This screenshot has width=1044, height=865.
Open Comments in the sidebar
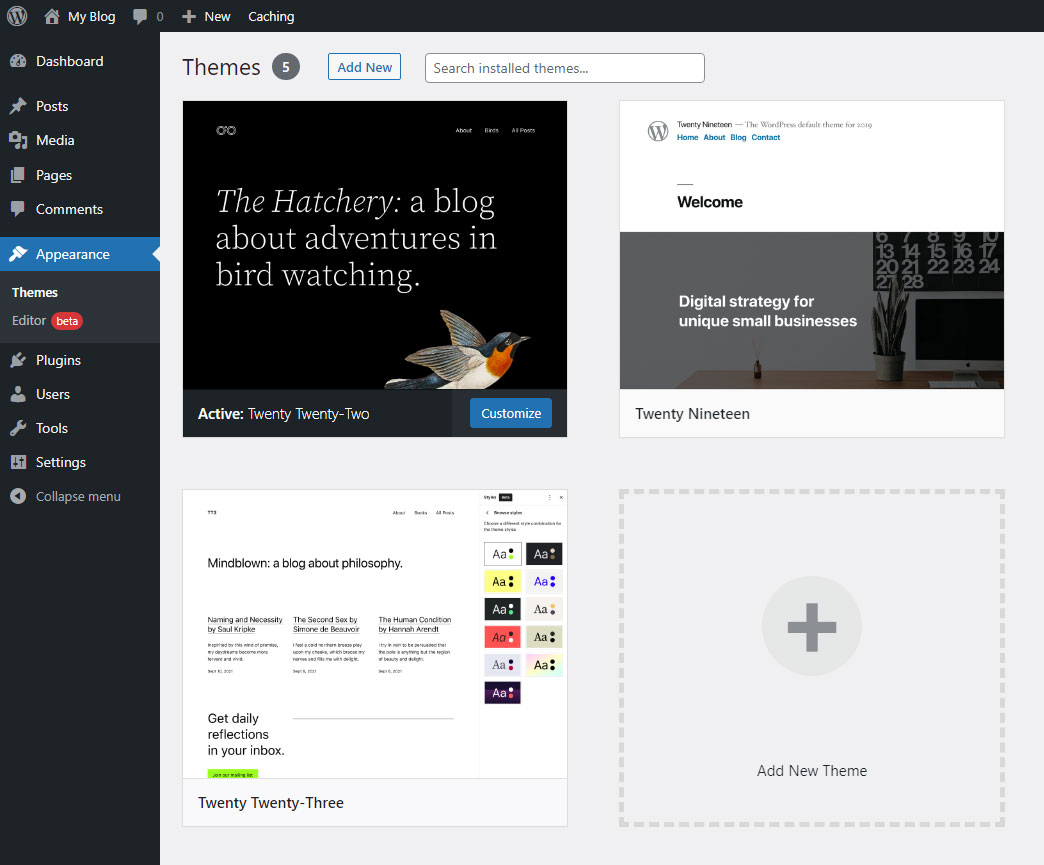click(80, 209)
